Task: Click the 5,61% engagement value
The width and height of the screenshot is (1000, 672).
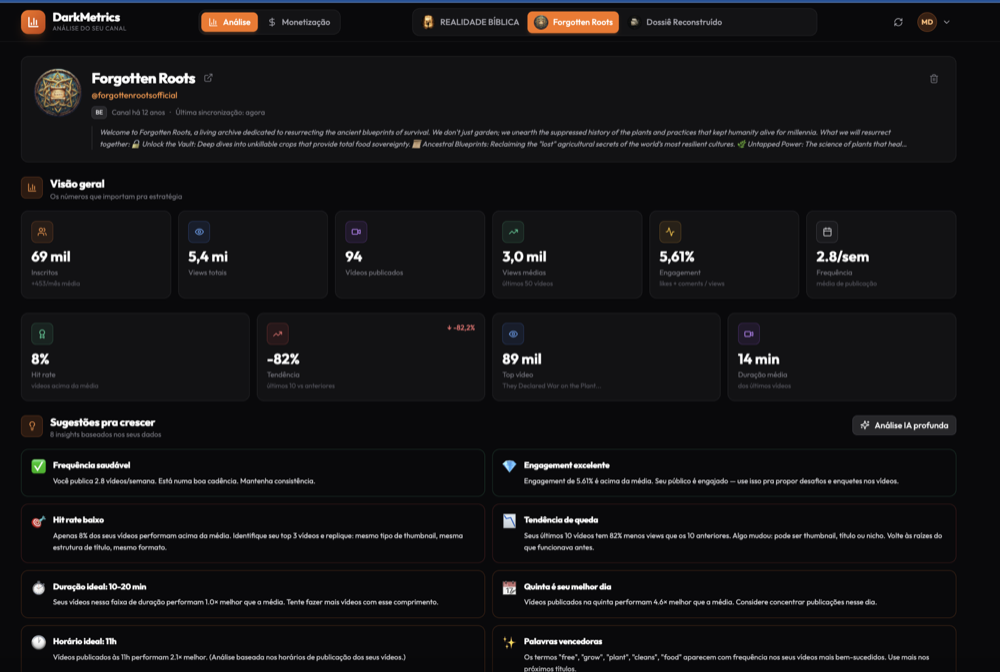Action: (x=677, y=257)
